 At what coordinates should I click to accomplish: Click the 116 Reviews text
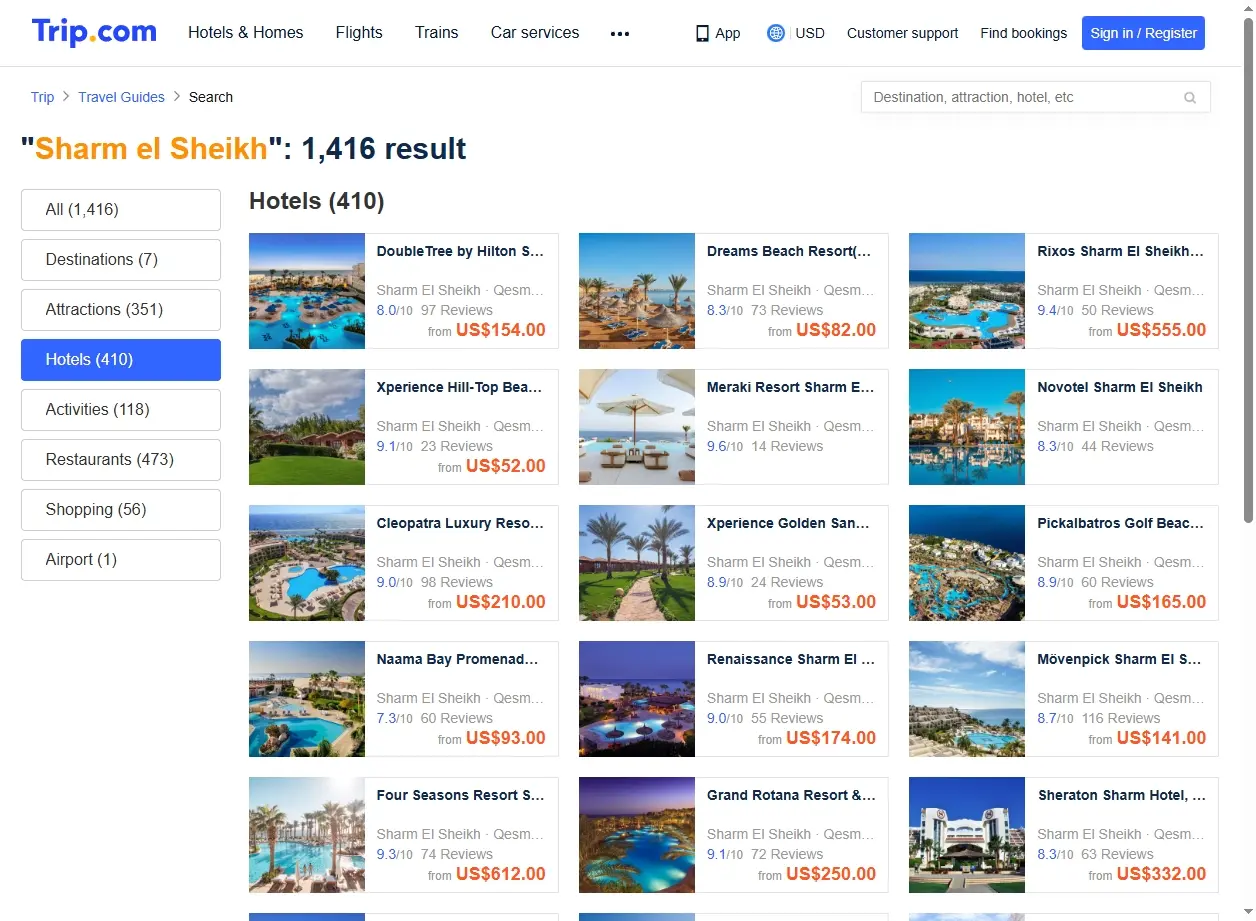(1121, 718)
